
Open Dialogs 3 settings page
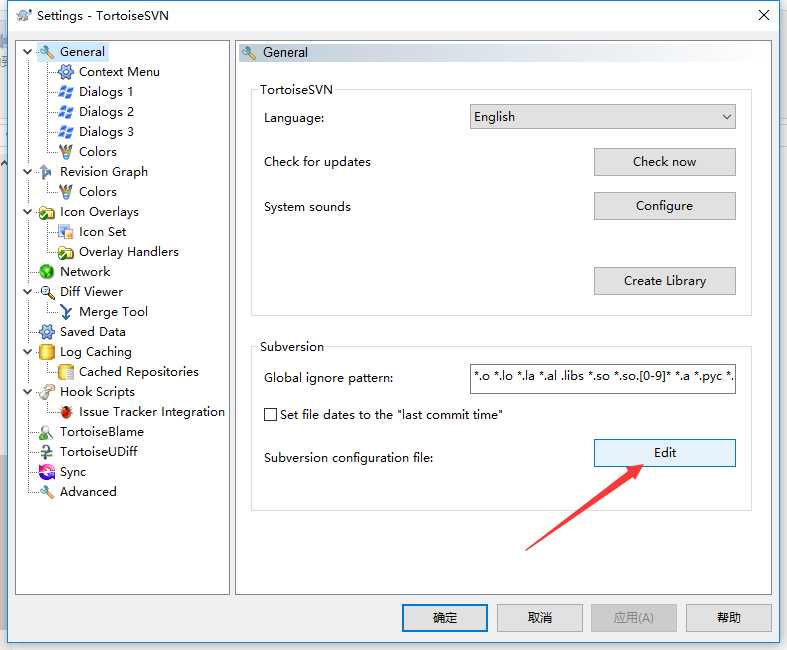point(106,132)
